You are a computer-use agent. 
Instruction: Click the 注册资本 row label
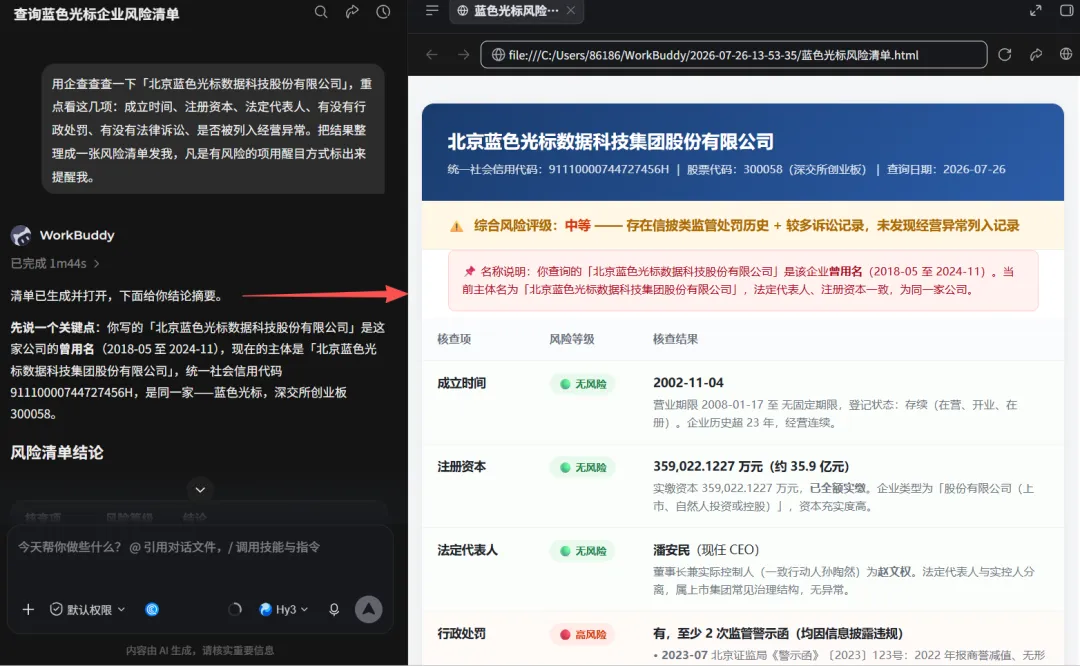461,466
